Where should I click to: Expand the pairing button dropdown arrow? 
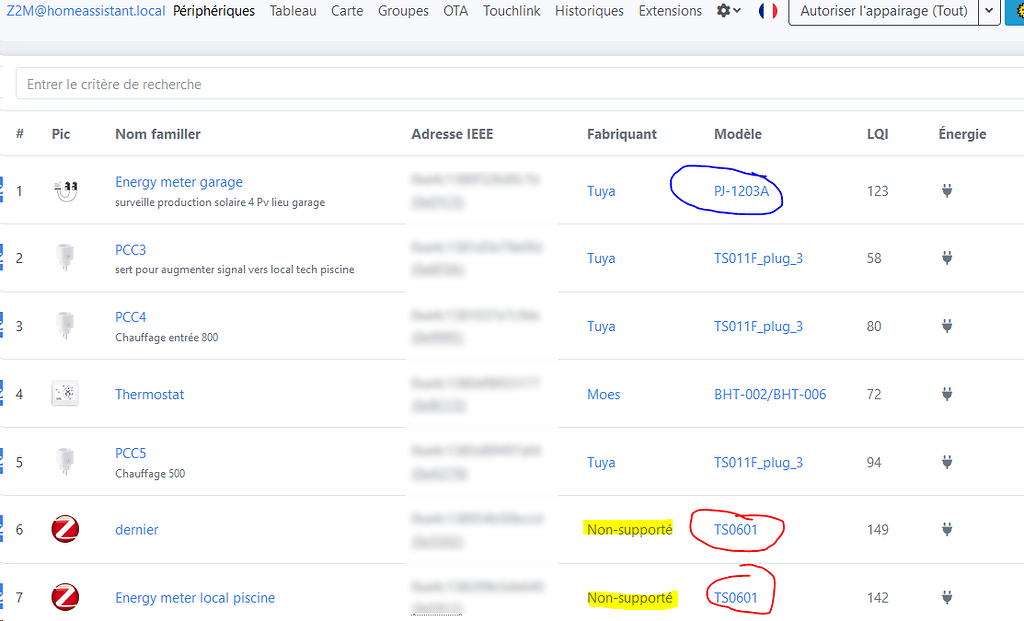pos(989,11)
